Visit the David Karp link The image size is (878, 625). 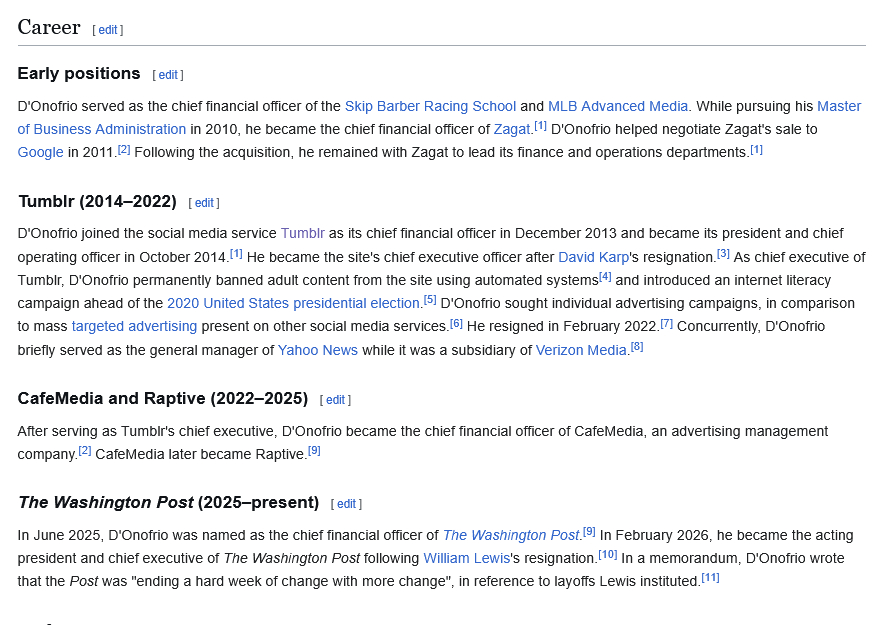[x=593, y=257]
